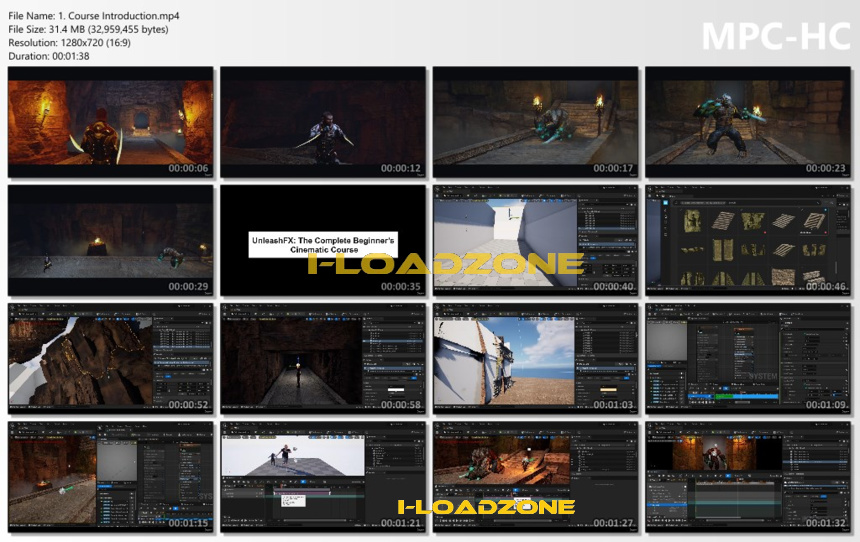
Task: Click the Resolution '1280x720 (16:9)' line
Action: click(70, 42)
